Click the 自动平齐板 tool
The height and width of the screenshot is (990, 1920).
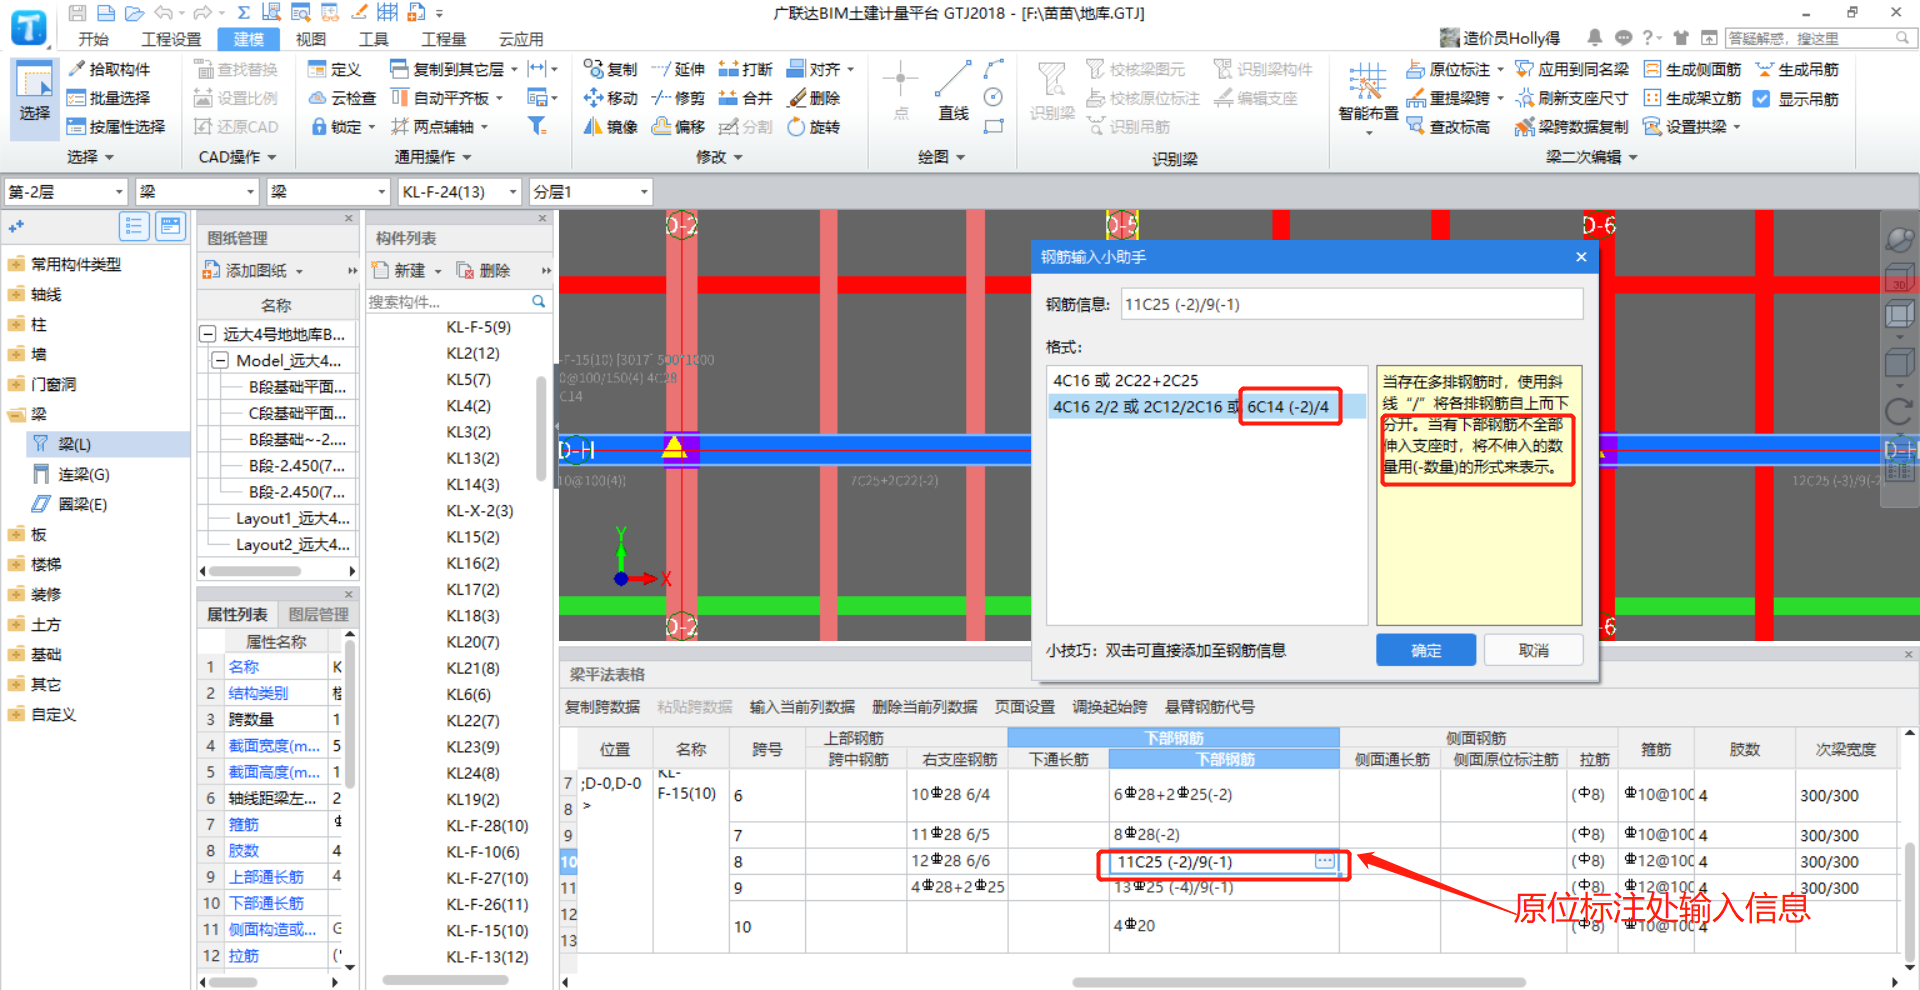click(441, 98)
